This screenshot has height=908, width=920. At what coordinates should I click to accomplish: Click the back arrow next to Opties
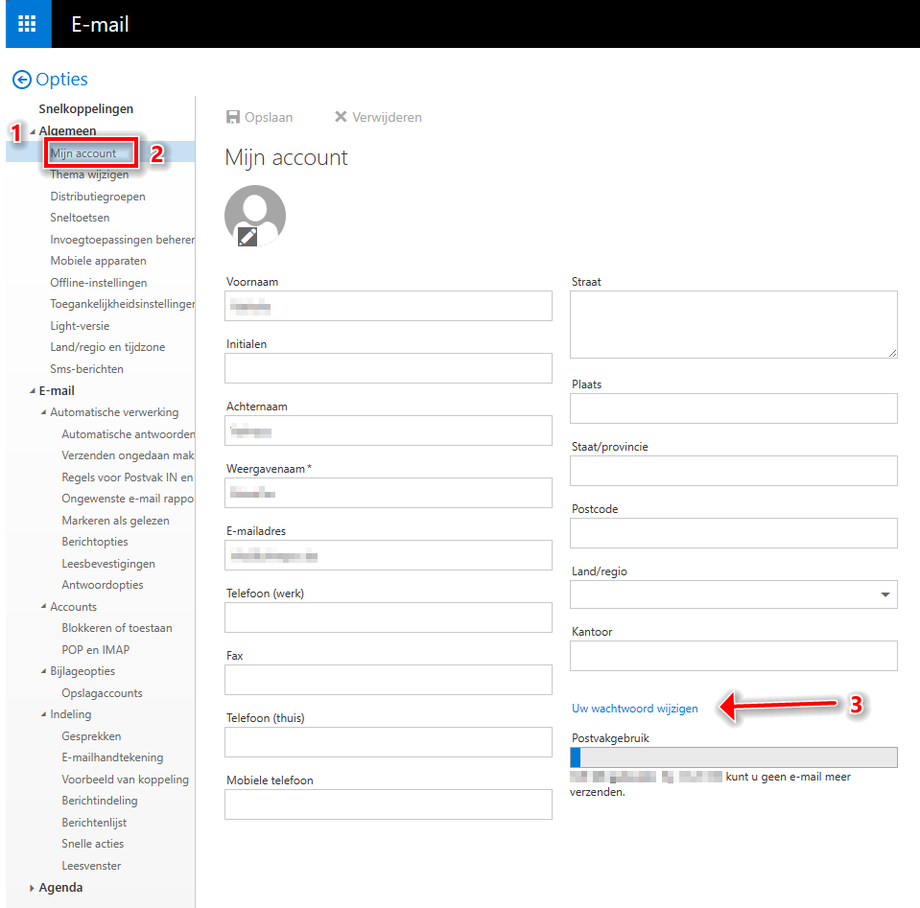(21, 80)
